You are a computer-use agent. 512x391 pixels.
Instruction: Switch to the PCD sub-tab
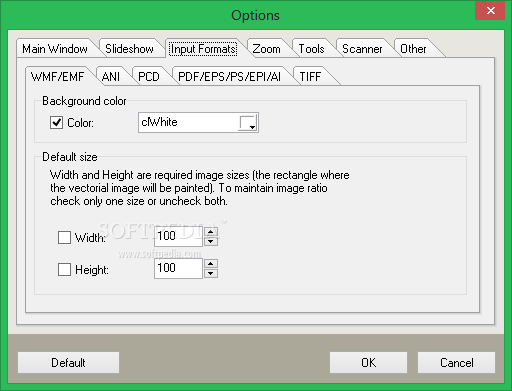click(x=149, y=77)
